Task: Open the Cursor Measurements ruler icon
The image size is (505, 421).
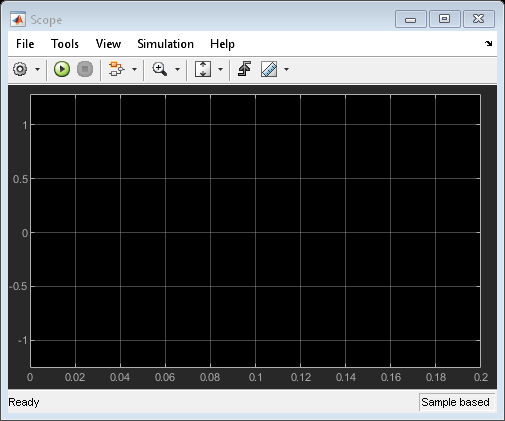Action: point(269,69)
